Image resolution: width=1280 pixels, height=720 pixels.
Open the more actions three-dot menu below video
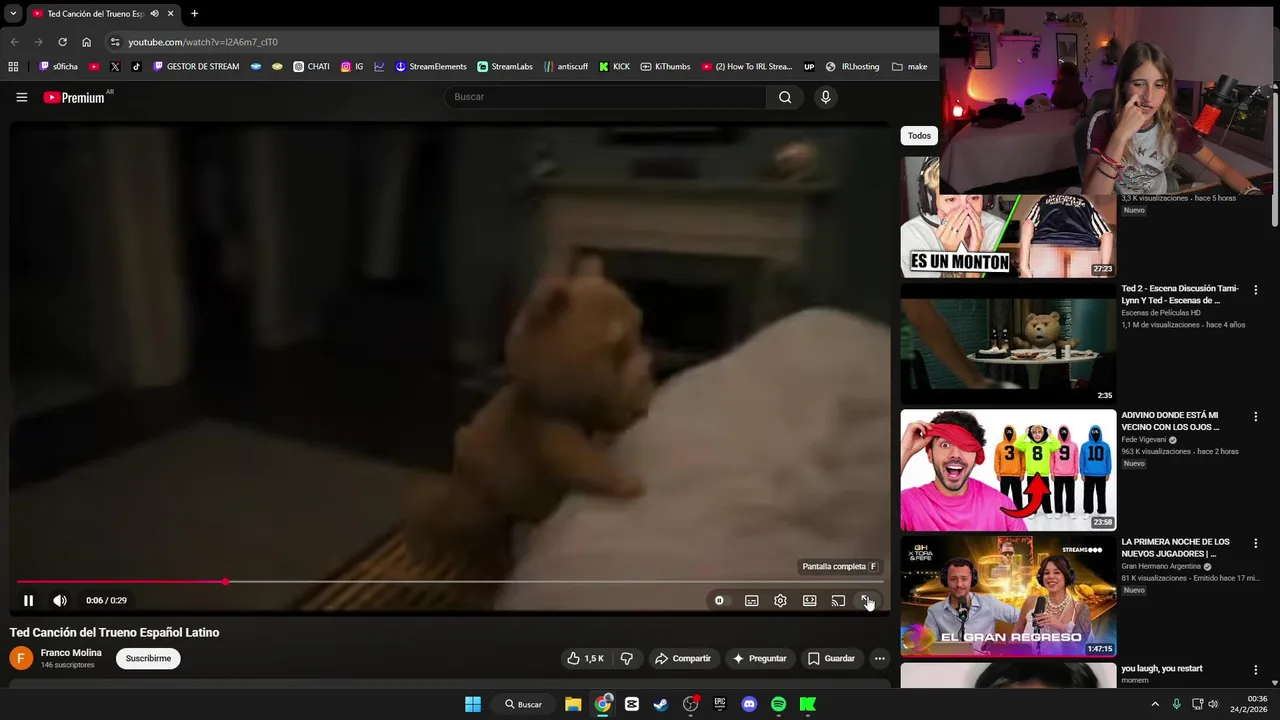point(879,658)
